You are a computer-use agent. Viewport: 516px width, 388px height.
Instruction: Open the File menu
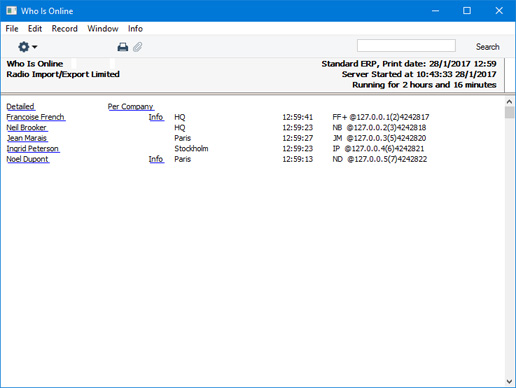(12, 29)
